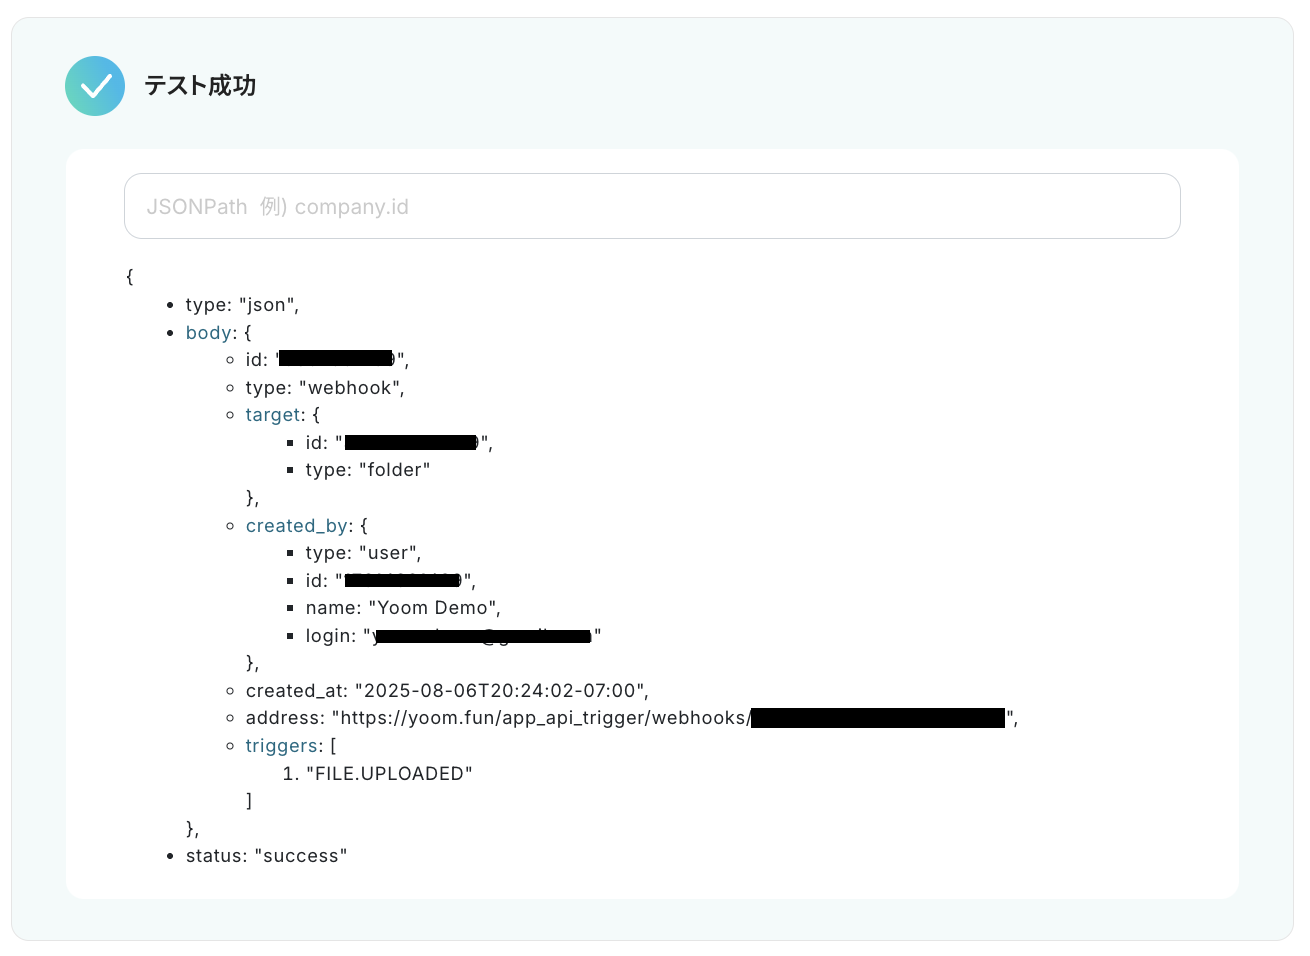The width and height of the screenshot is (1310, 956).
Task: Click the address webhook URL line
Action: point(632,718)
